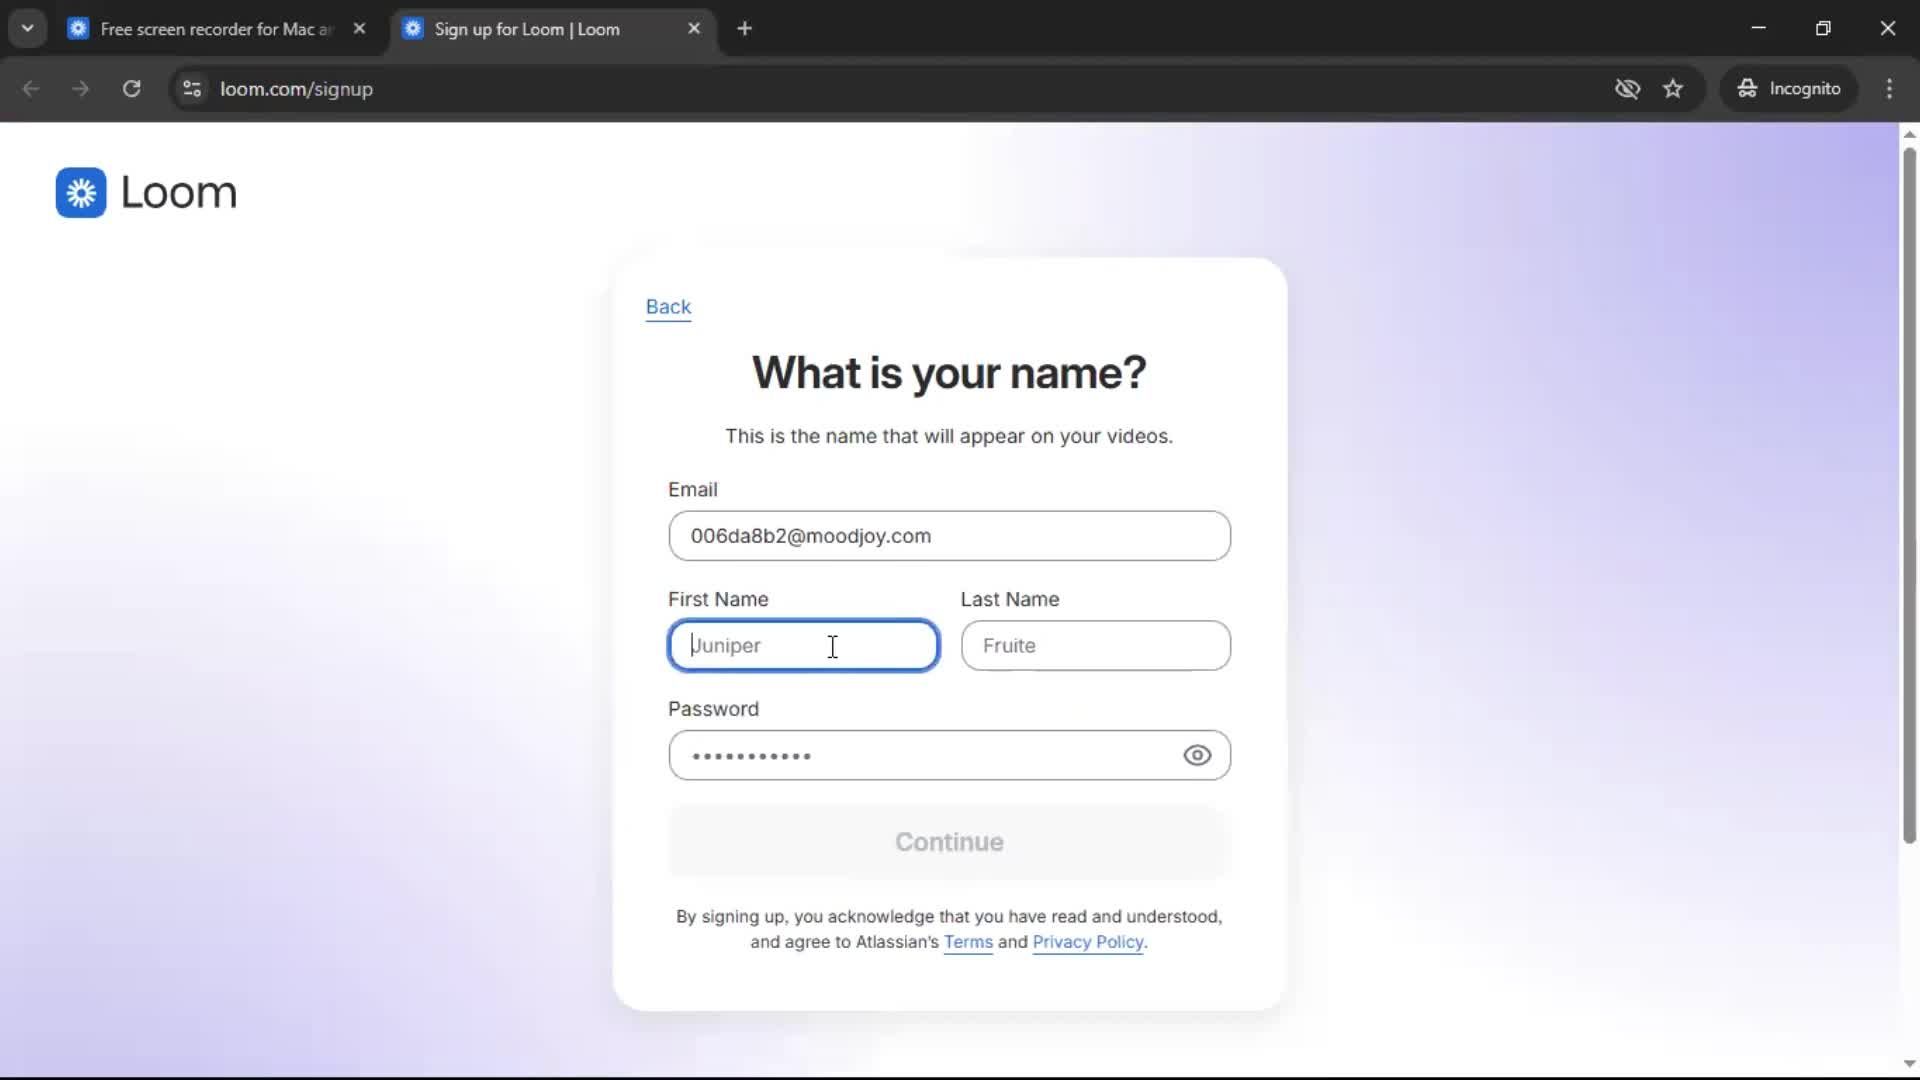
Task: Click the Back link above the heading
Action: pyautogui.click(x=668, y=307)
